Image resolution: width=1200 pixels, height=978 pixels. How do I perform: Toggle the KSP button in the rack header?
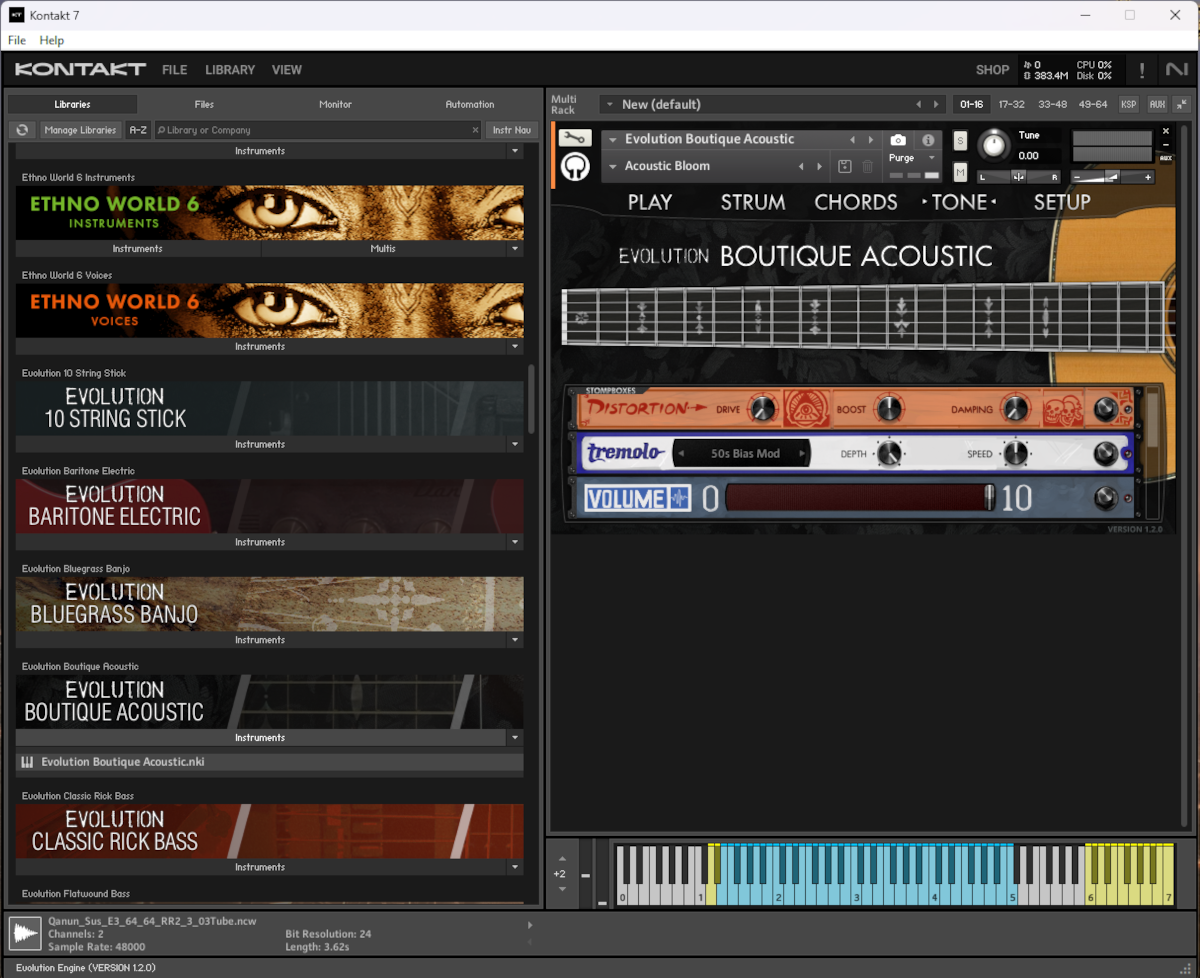[x=1128, y=104]
